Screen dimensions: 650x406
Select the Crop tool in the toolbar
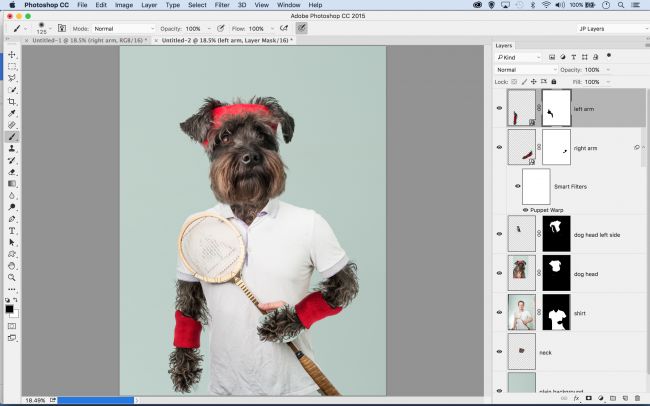12,101
